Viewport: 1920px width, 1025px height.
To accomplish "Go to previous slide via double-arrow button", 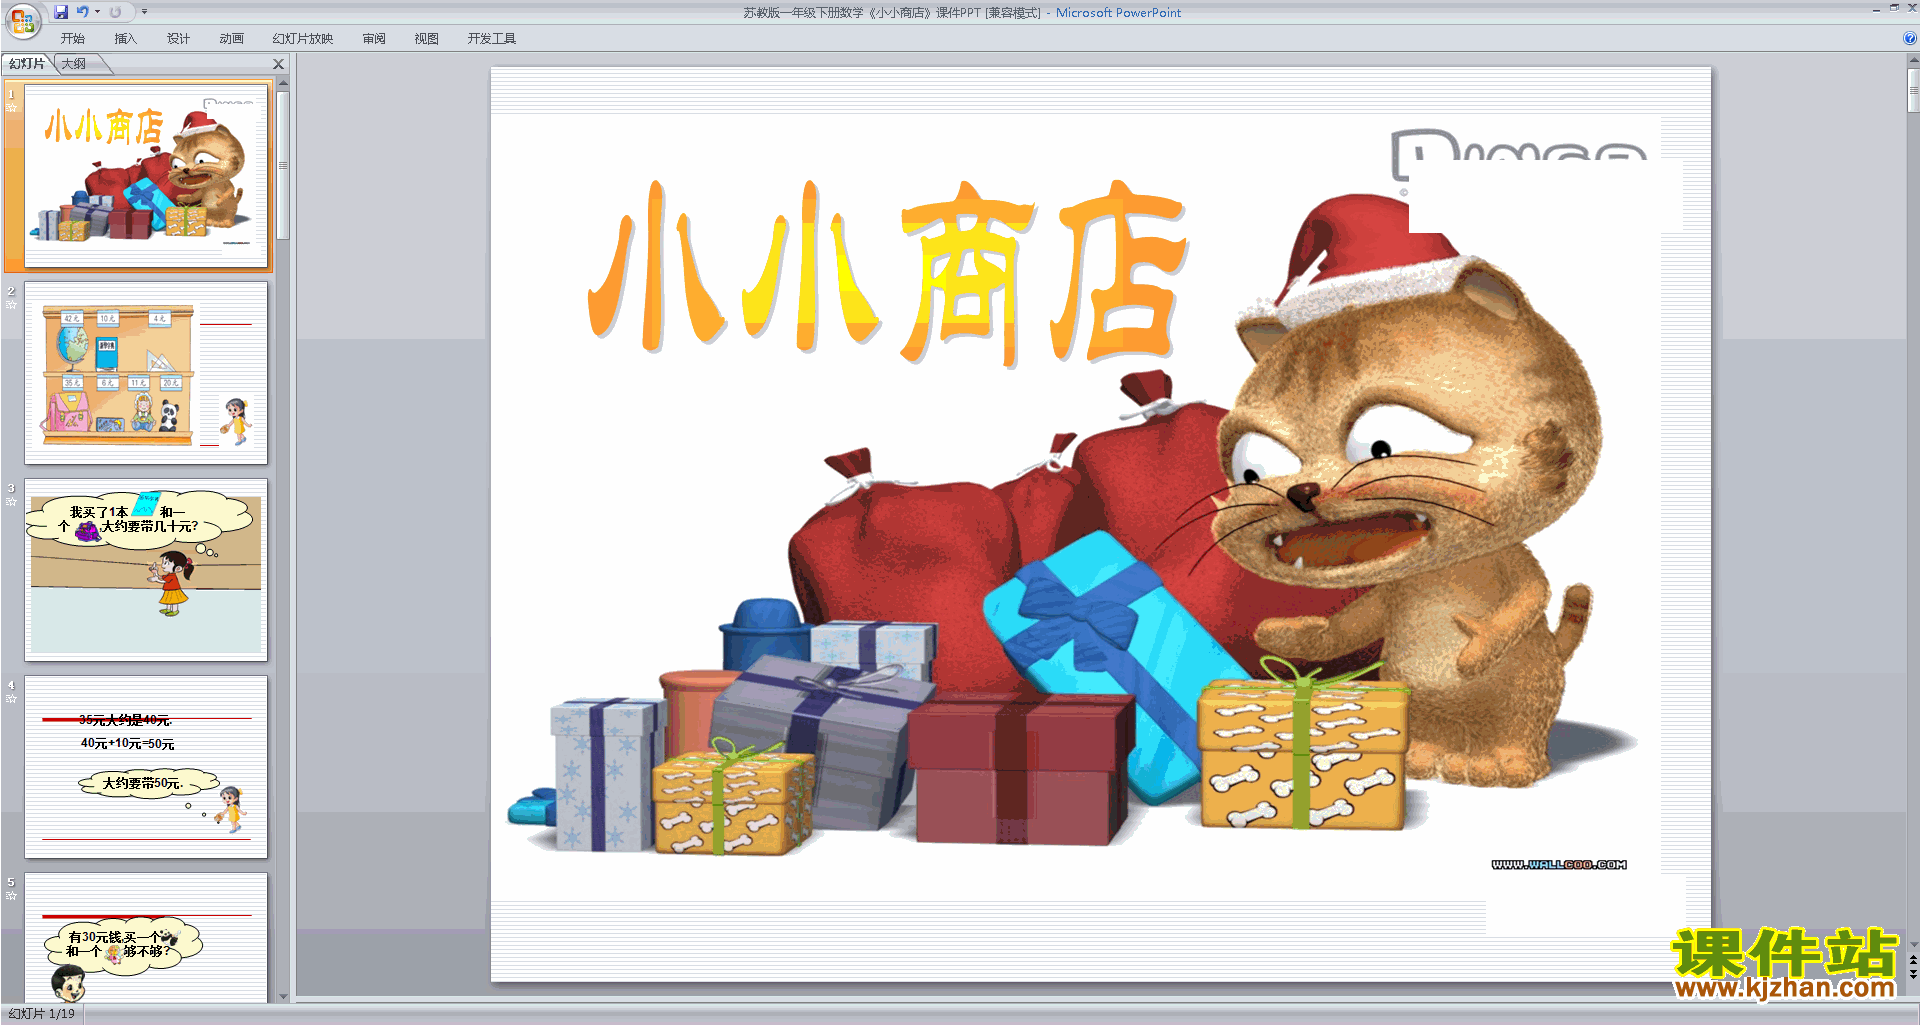I will tap(1913, 960).
